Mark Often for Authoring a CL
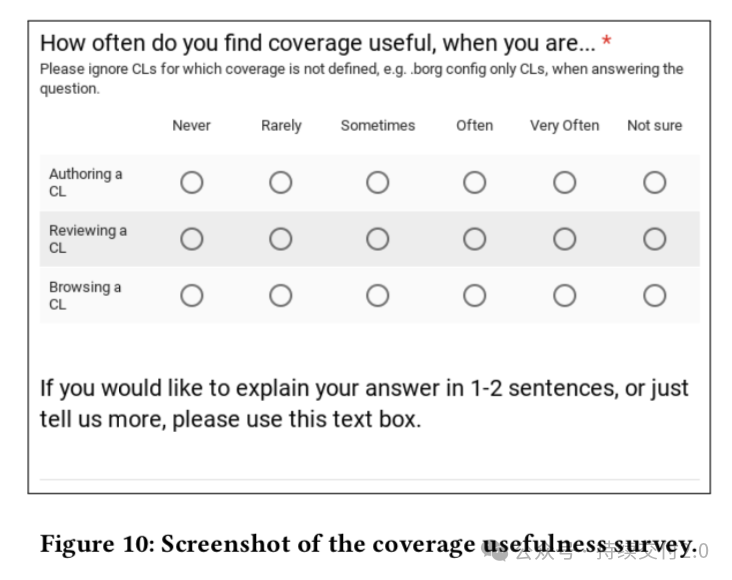 475,183
